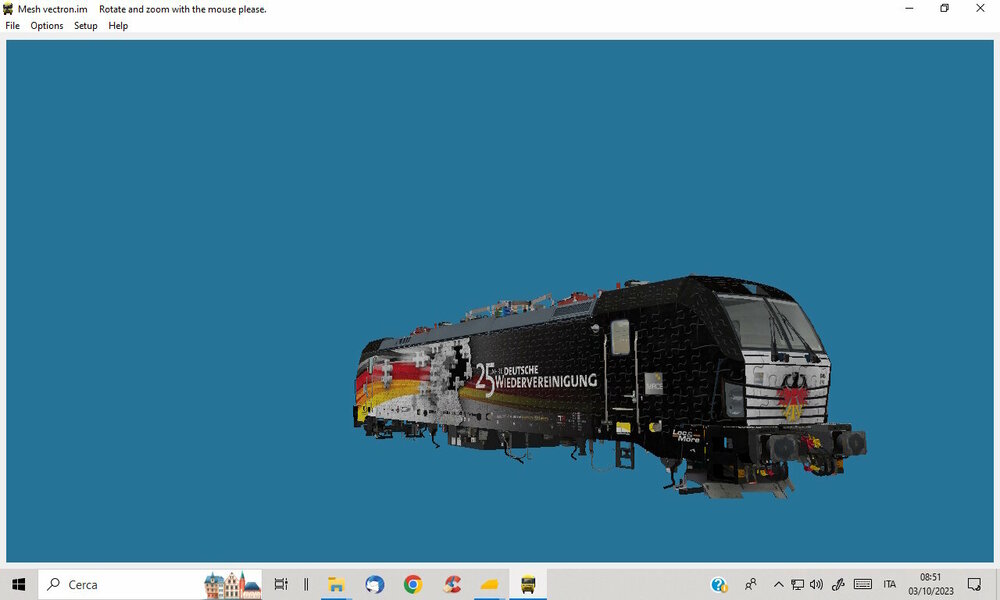Open the Options menu

(47, 26)
